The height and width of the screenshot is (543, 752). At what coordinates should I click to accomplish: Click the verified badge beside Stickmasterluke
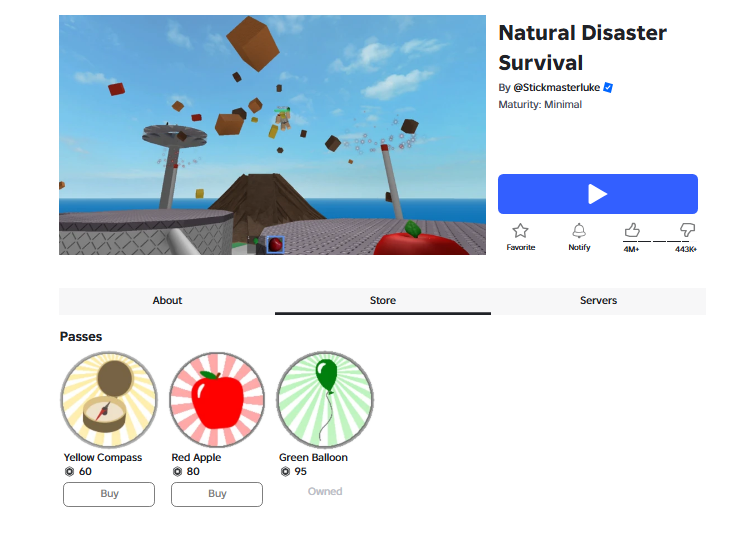[x=608, y=87]
